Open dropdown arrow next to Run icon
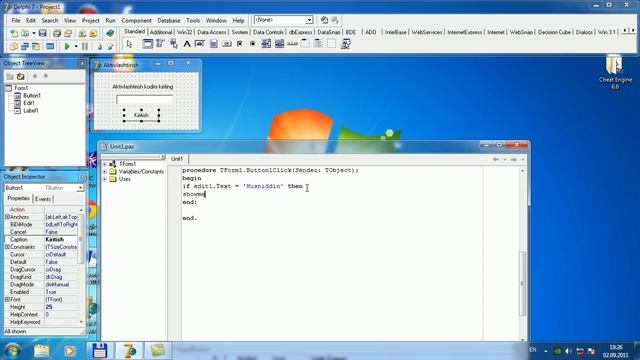Screen dimensions: 640x360 tap(76, 46)
